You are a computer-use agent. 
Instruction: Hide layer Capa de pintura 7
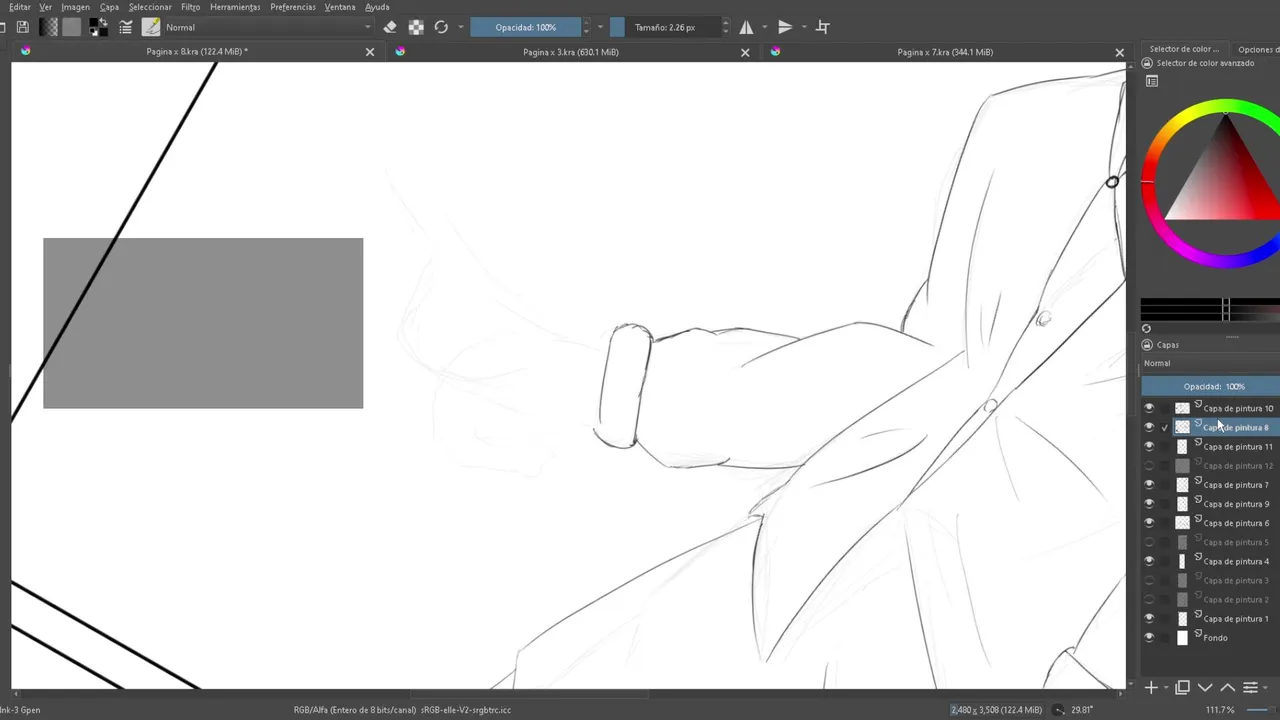1149,485
